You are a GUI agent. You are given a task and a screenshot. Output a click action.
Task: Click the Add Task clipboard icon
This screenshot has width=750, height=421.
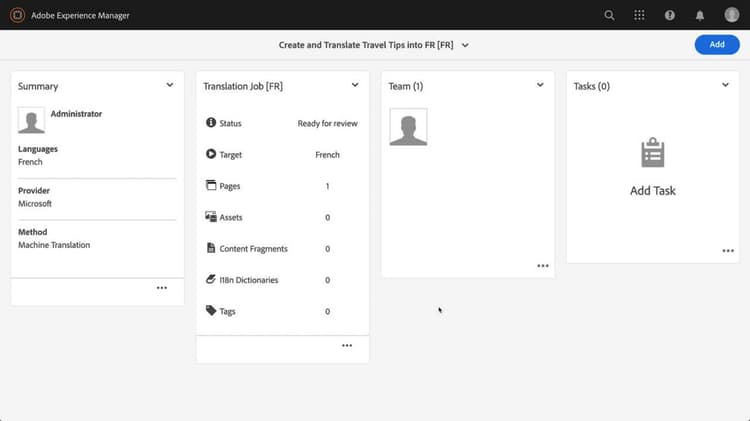coord(653,153)
